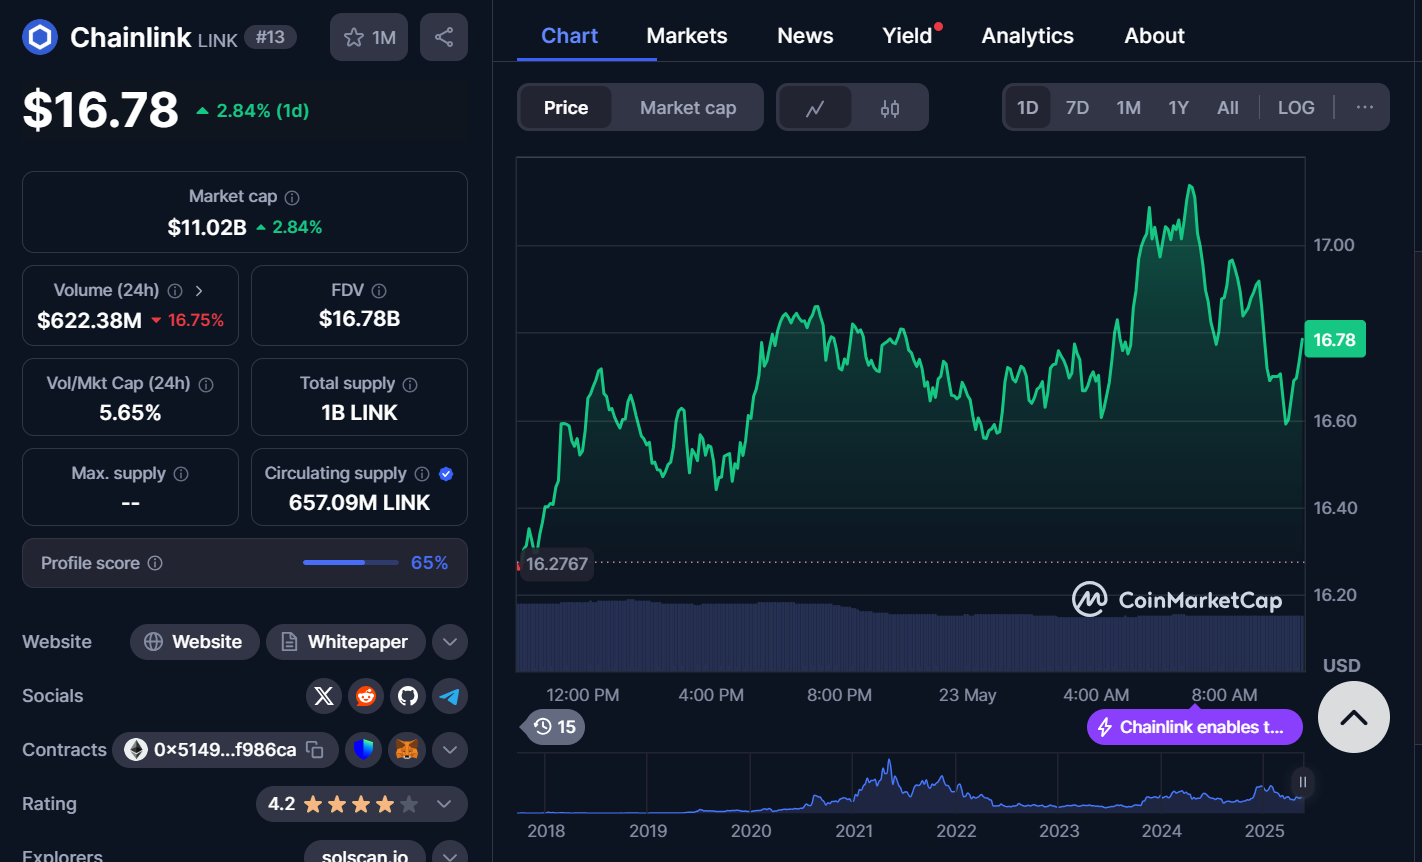The image size is (1422, 862).
Task: Click the contract address 0x5149...f986ca
Action: 225,750
